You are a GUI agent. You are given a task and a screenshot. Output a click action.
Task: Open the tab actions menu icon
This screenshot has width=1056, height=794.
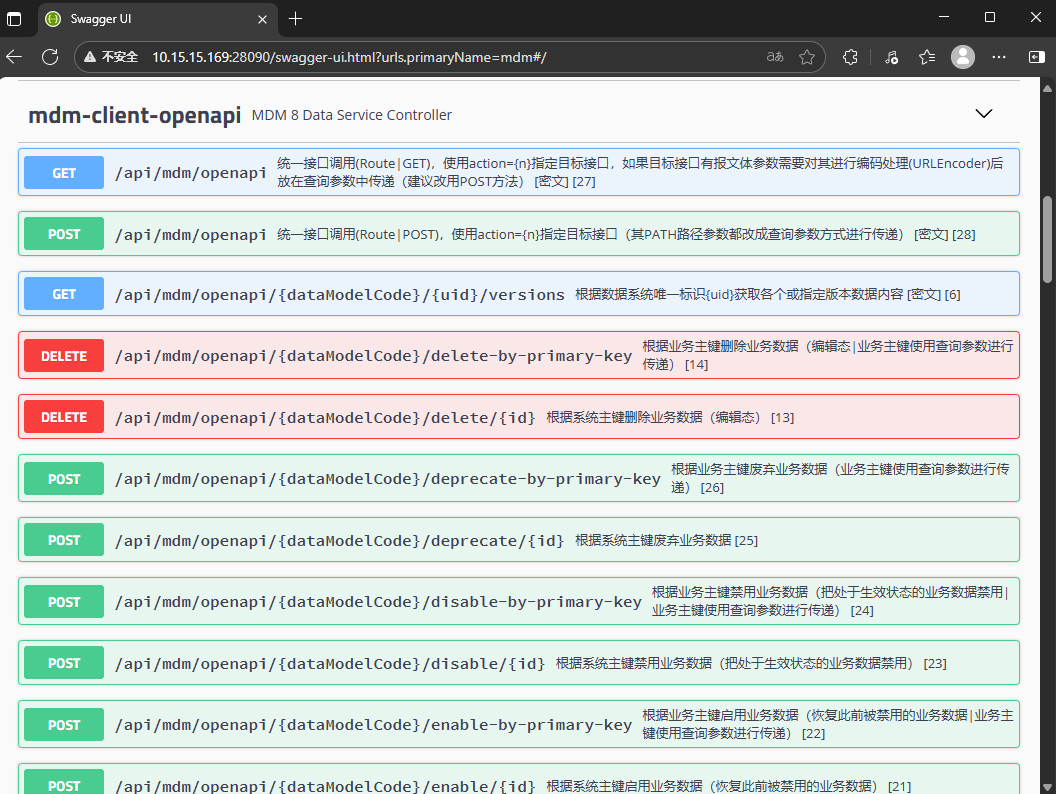pyautogui.click(x=14, y=18)
